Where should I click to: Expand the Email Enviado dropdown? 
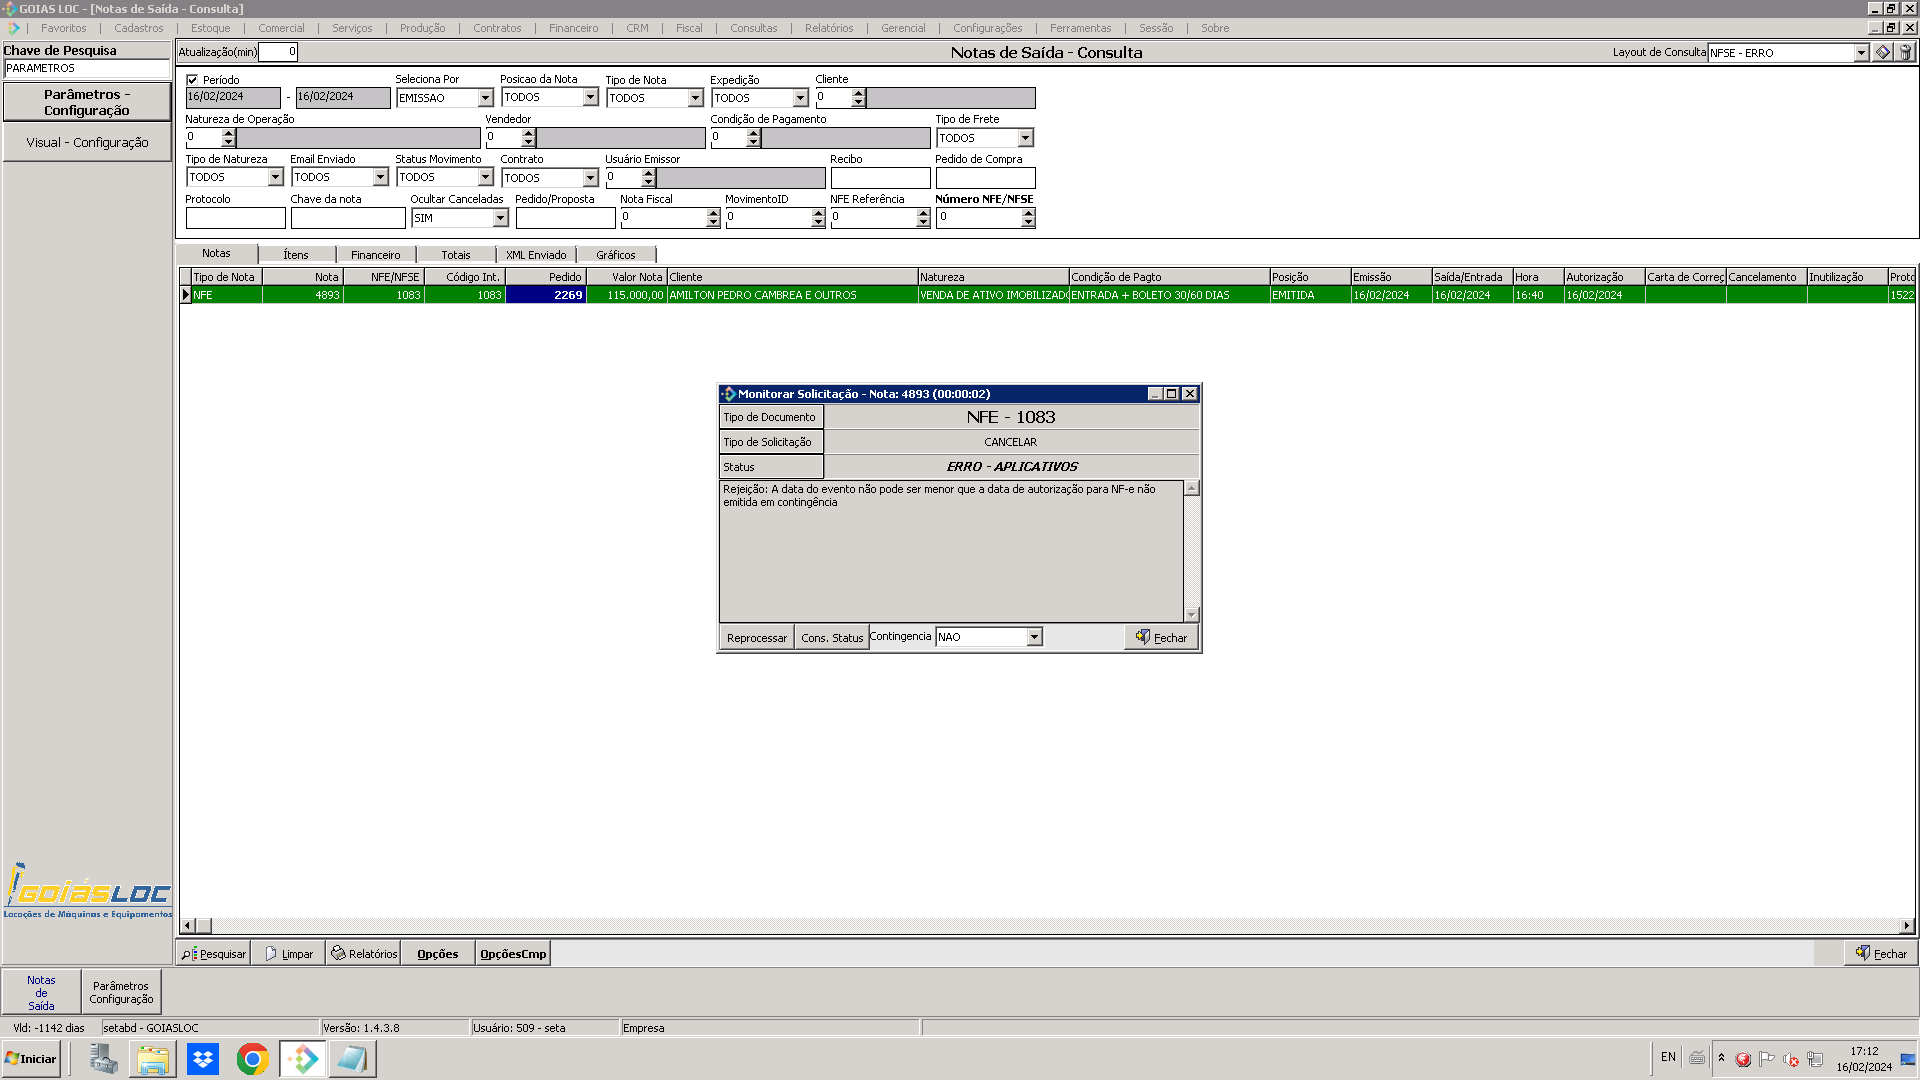(380, 177)
